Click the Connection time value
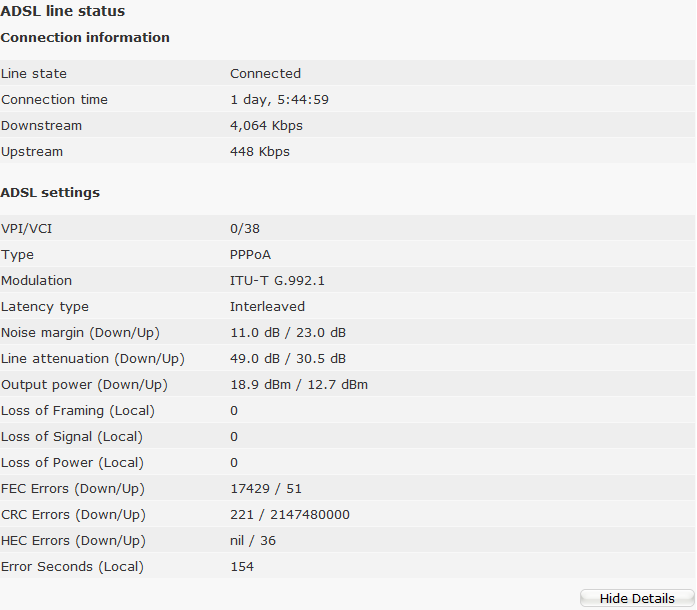697x610 pixels. click(279, 99)
